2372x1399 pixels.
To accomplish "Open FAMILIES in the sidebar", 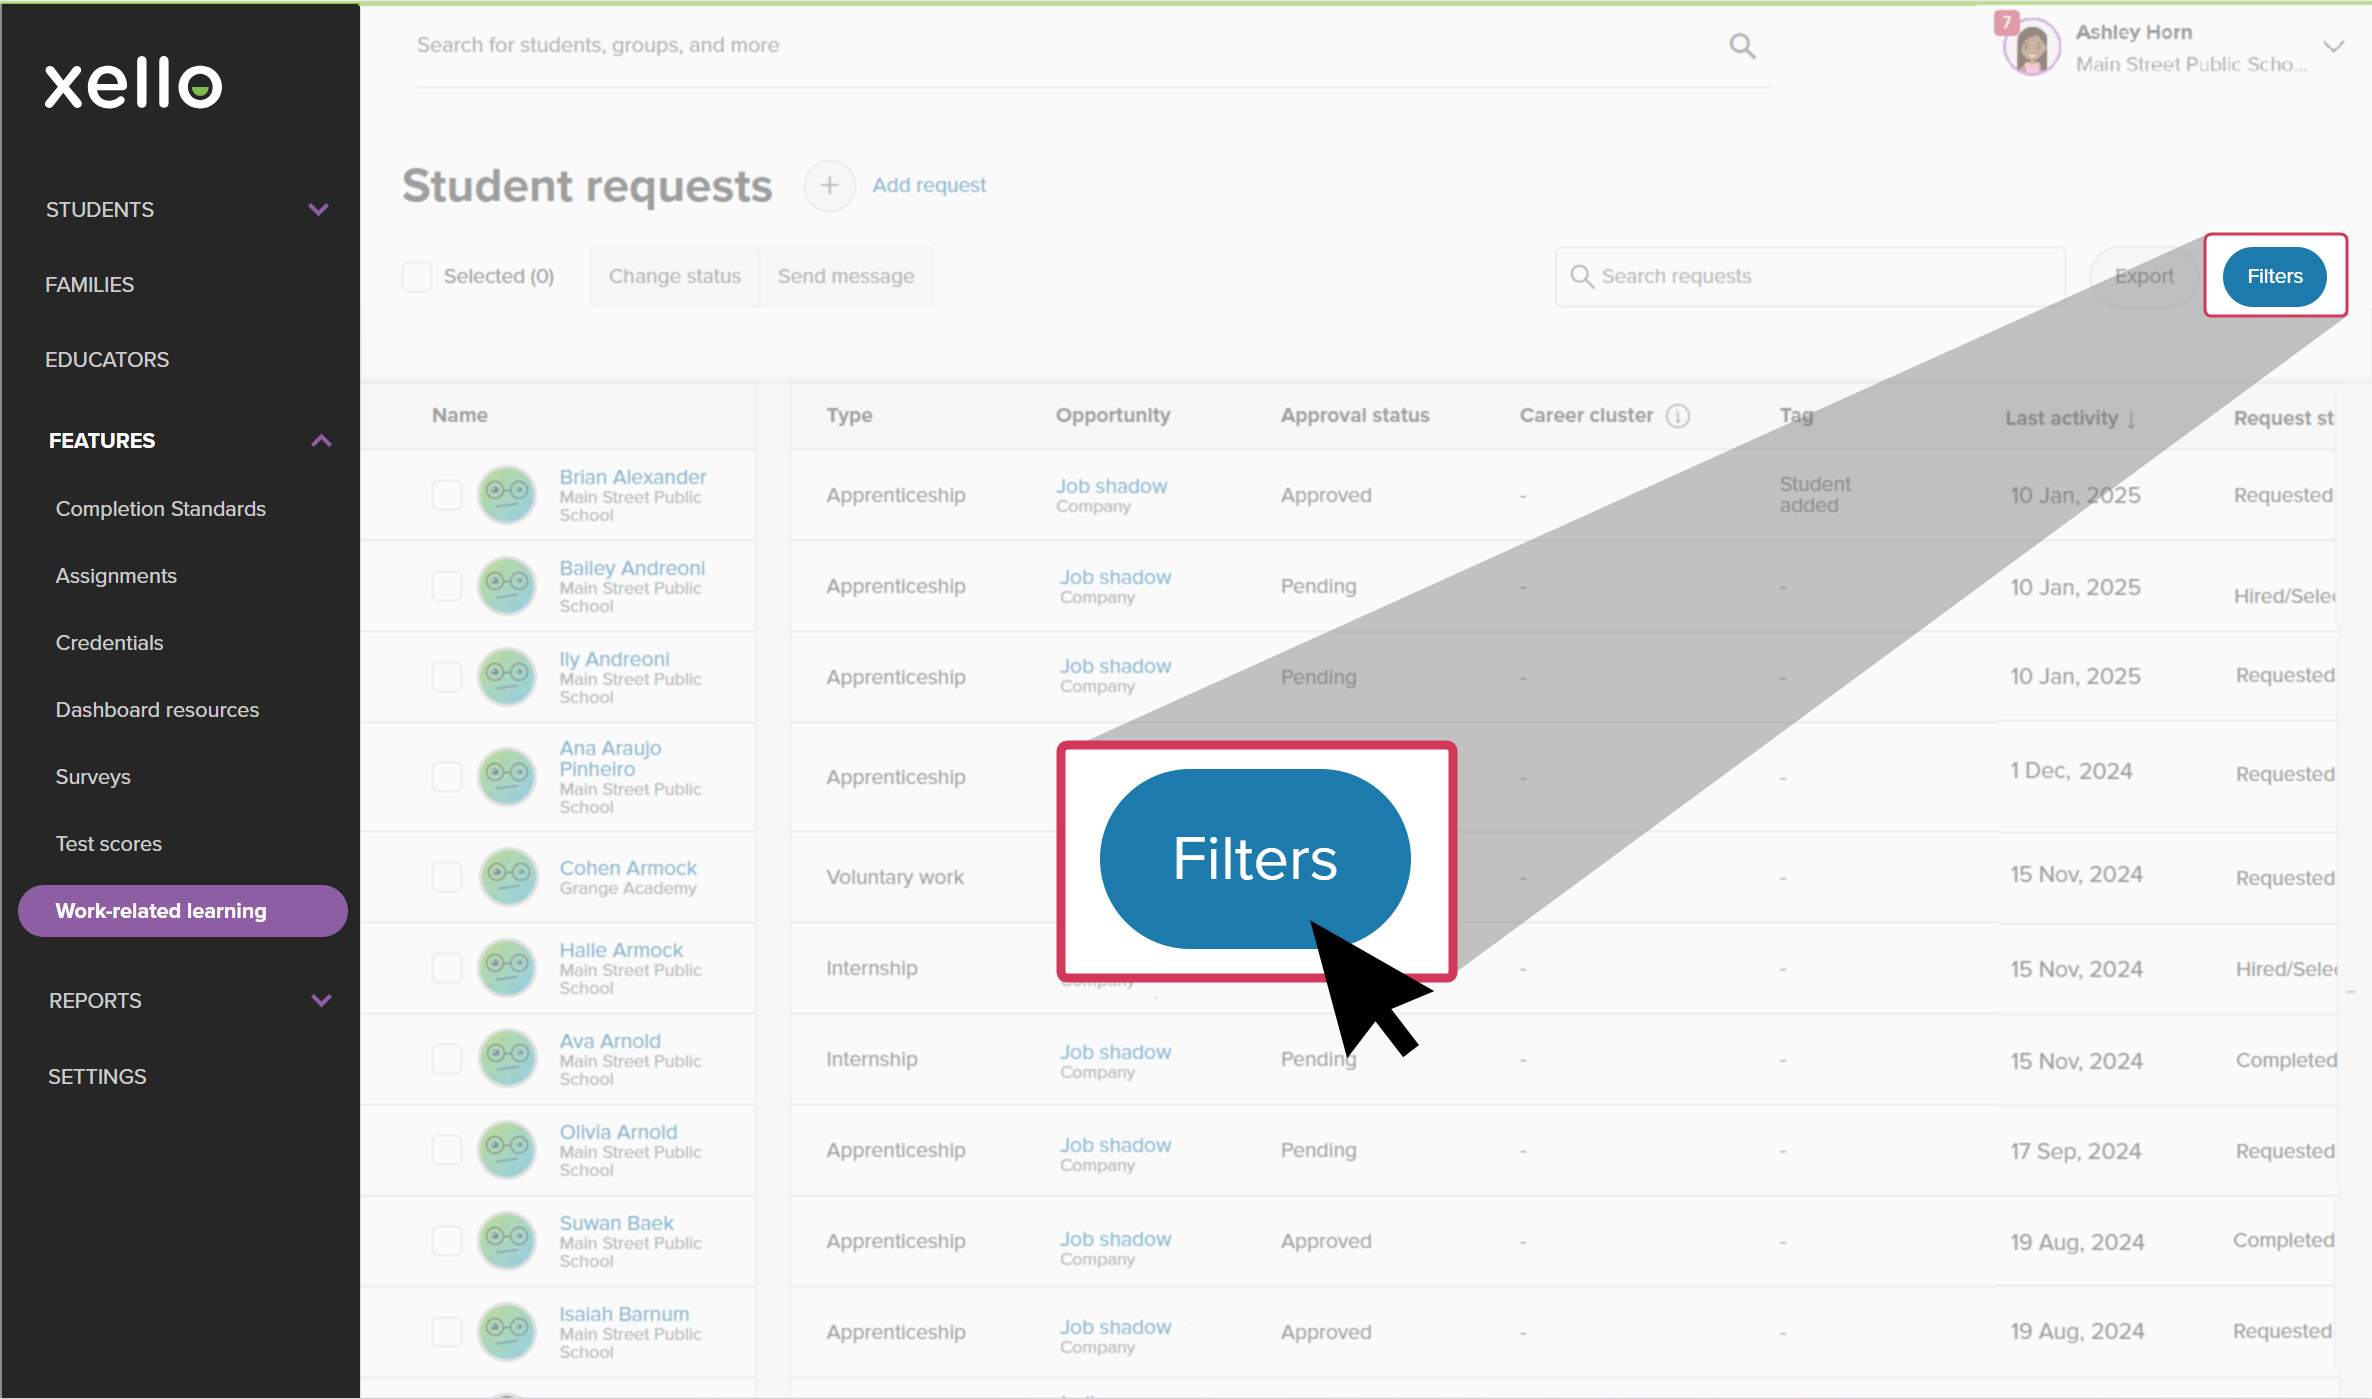I will tap(89, 285).
